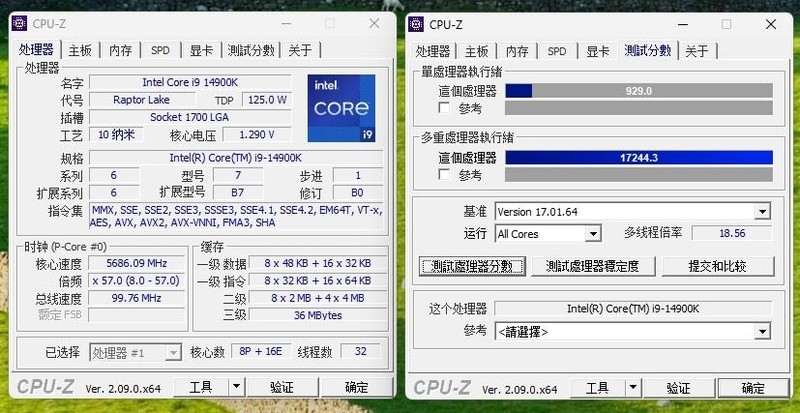Click the 确定 button in the left window
This screenshot has height=413, width=800.
pyautogui.click(x=357, y=387)
